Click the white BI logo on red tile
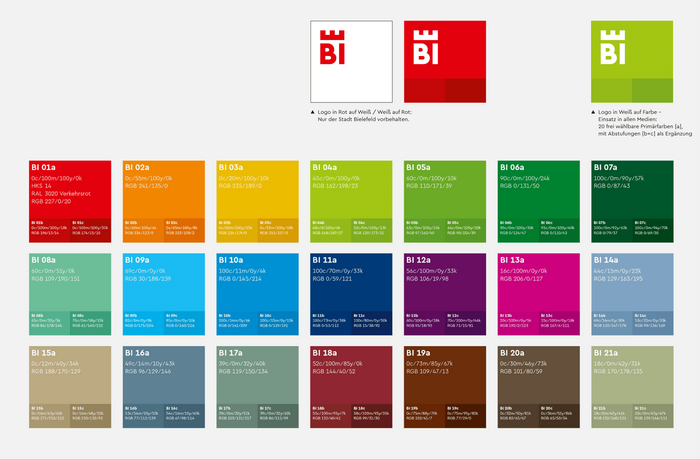Screen dimensions: 700x459 click(x=425, y=47)
